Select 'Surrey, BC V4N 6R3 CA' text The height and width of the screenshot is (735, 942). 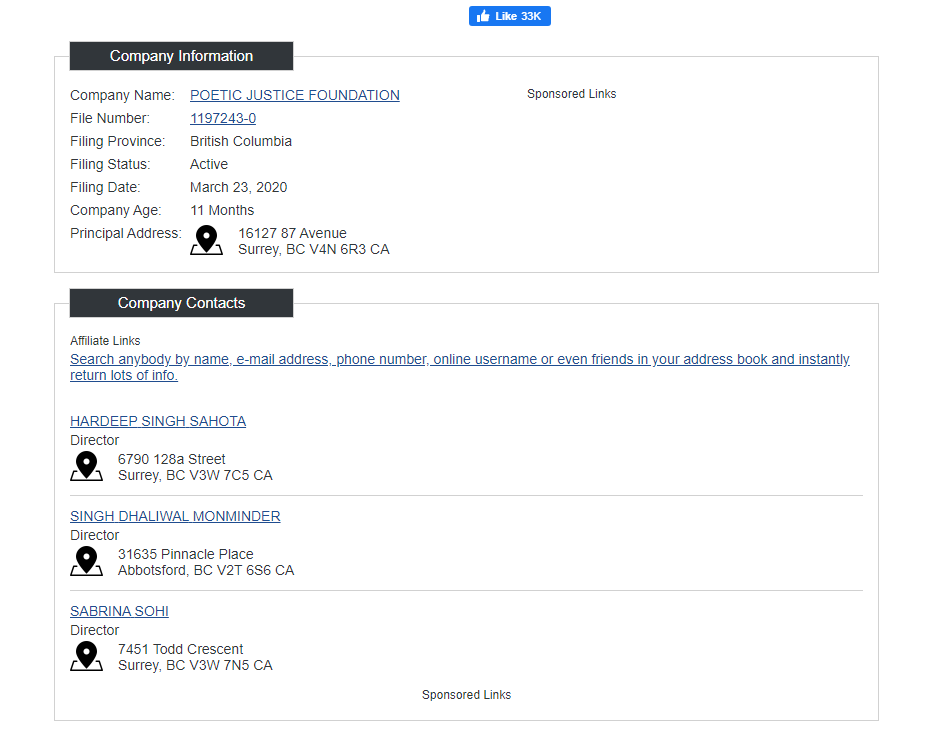[x=314, y=249]
